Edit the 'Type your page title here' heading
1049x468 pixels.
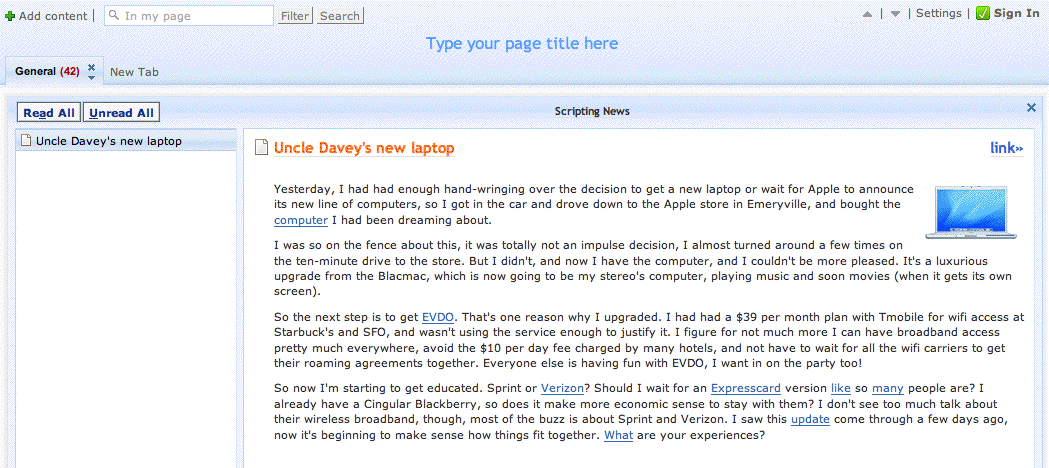[522, 43]
